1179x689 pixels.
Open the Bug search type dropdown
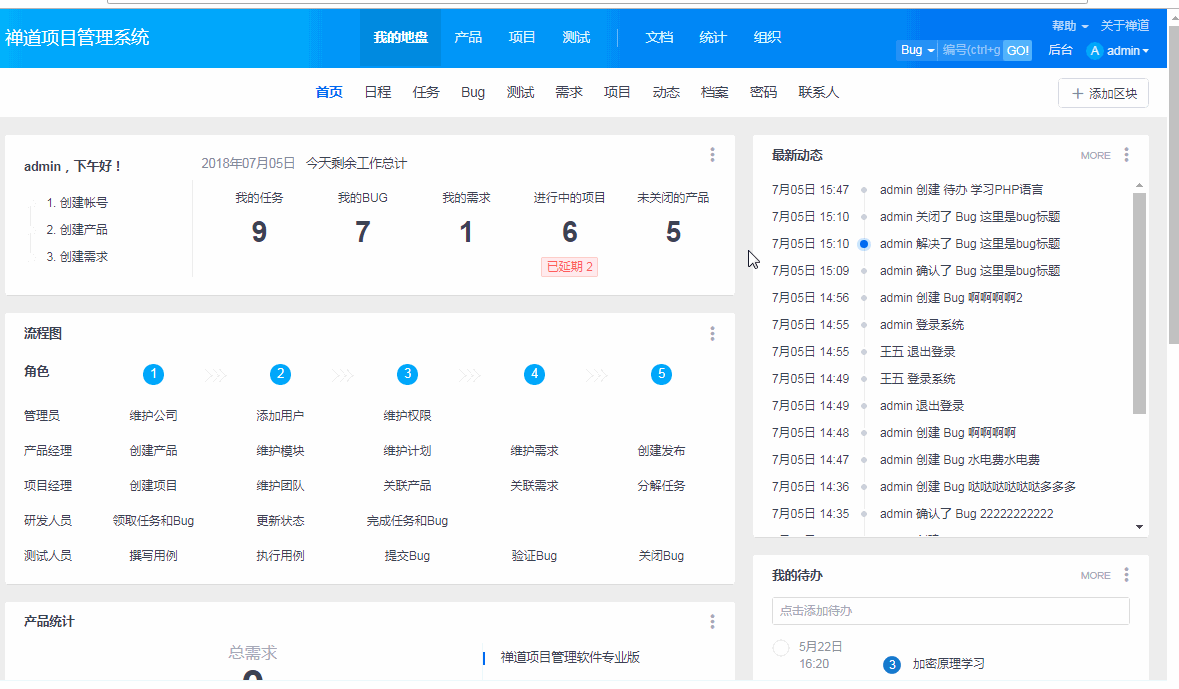coord(917,50)
